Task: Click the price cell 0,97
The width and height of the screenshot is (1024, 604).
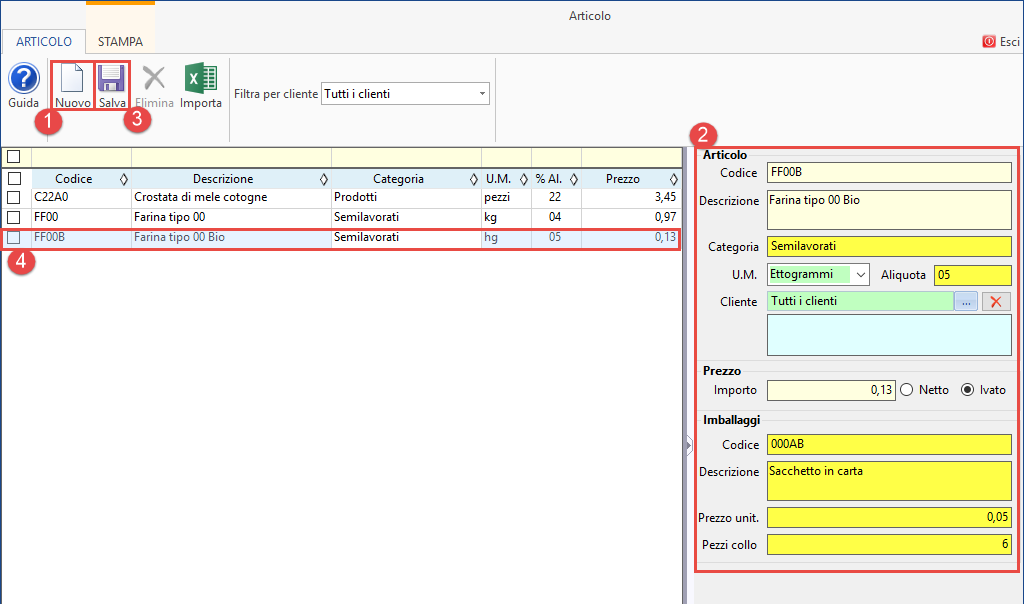Action: point(631,217)
